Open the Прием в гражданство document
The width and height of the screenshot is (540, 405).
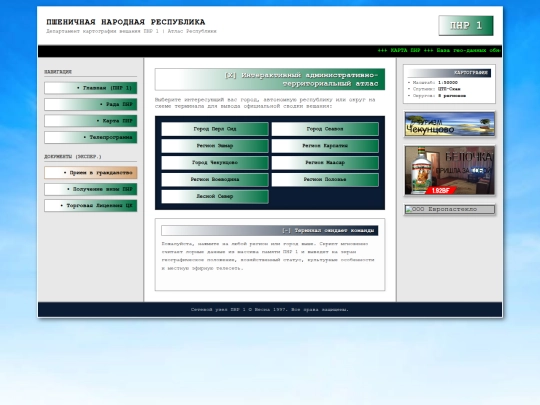(91, 173)
